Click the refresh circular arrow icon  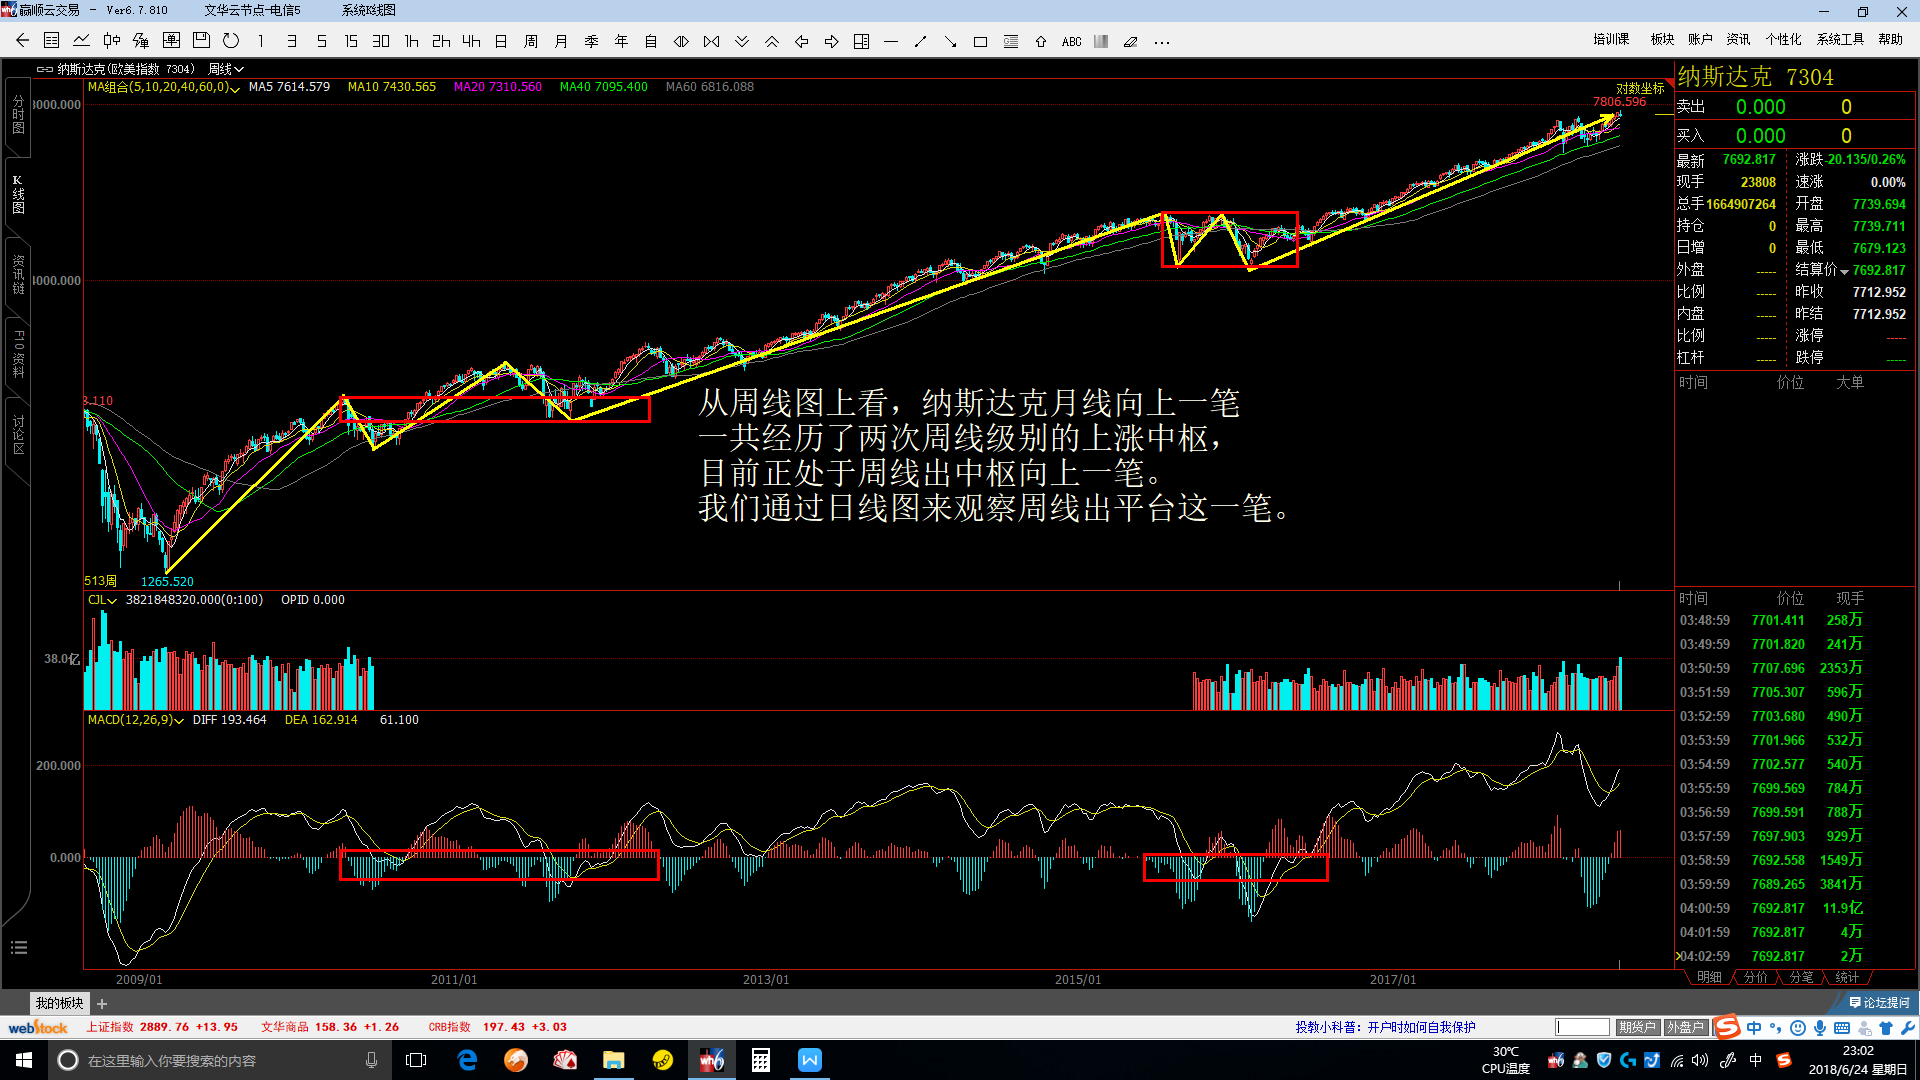(x=231, y=41)
